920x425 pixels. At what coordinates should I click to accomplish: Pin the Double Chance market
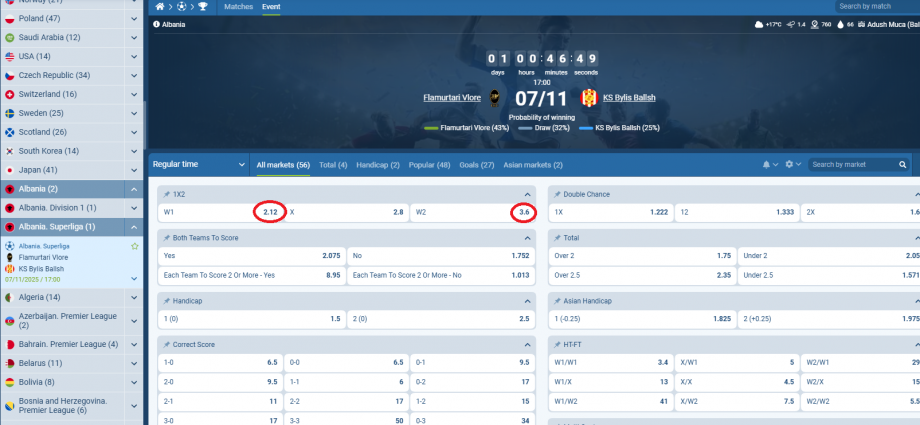557,194
